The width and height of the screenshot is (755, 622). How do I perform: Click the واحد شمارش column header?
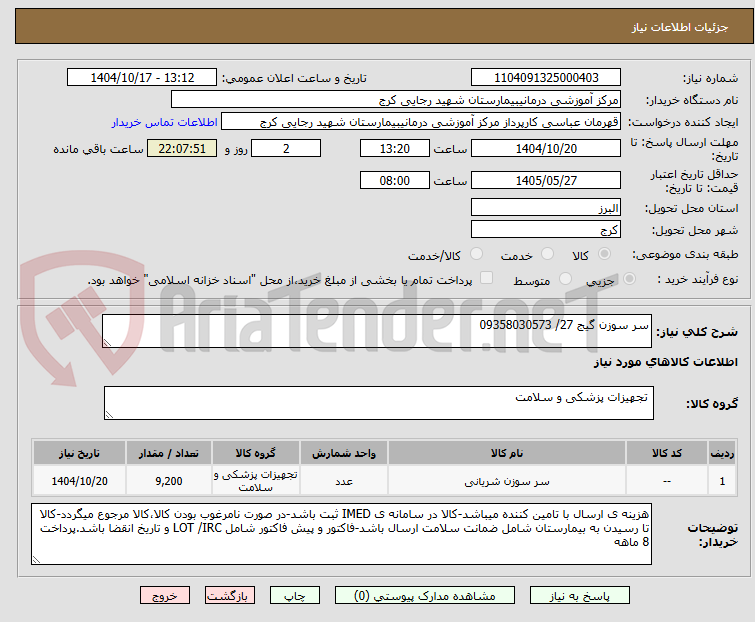click(344, 453)
